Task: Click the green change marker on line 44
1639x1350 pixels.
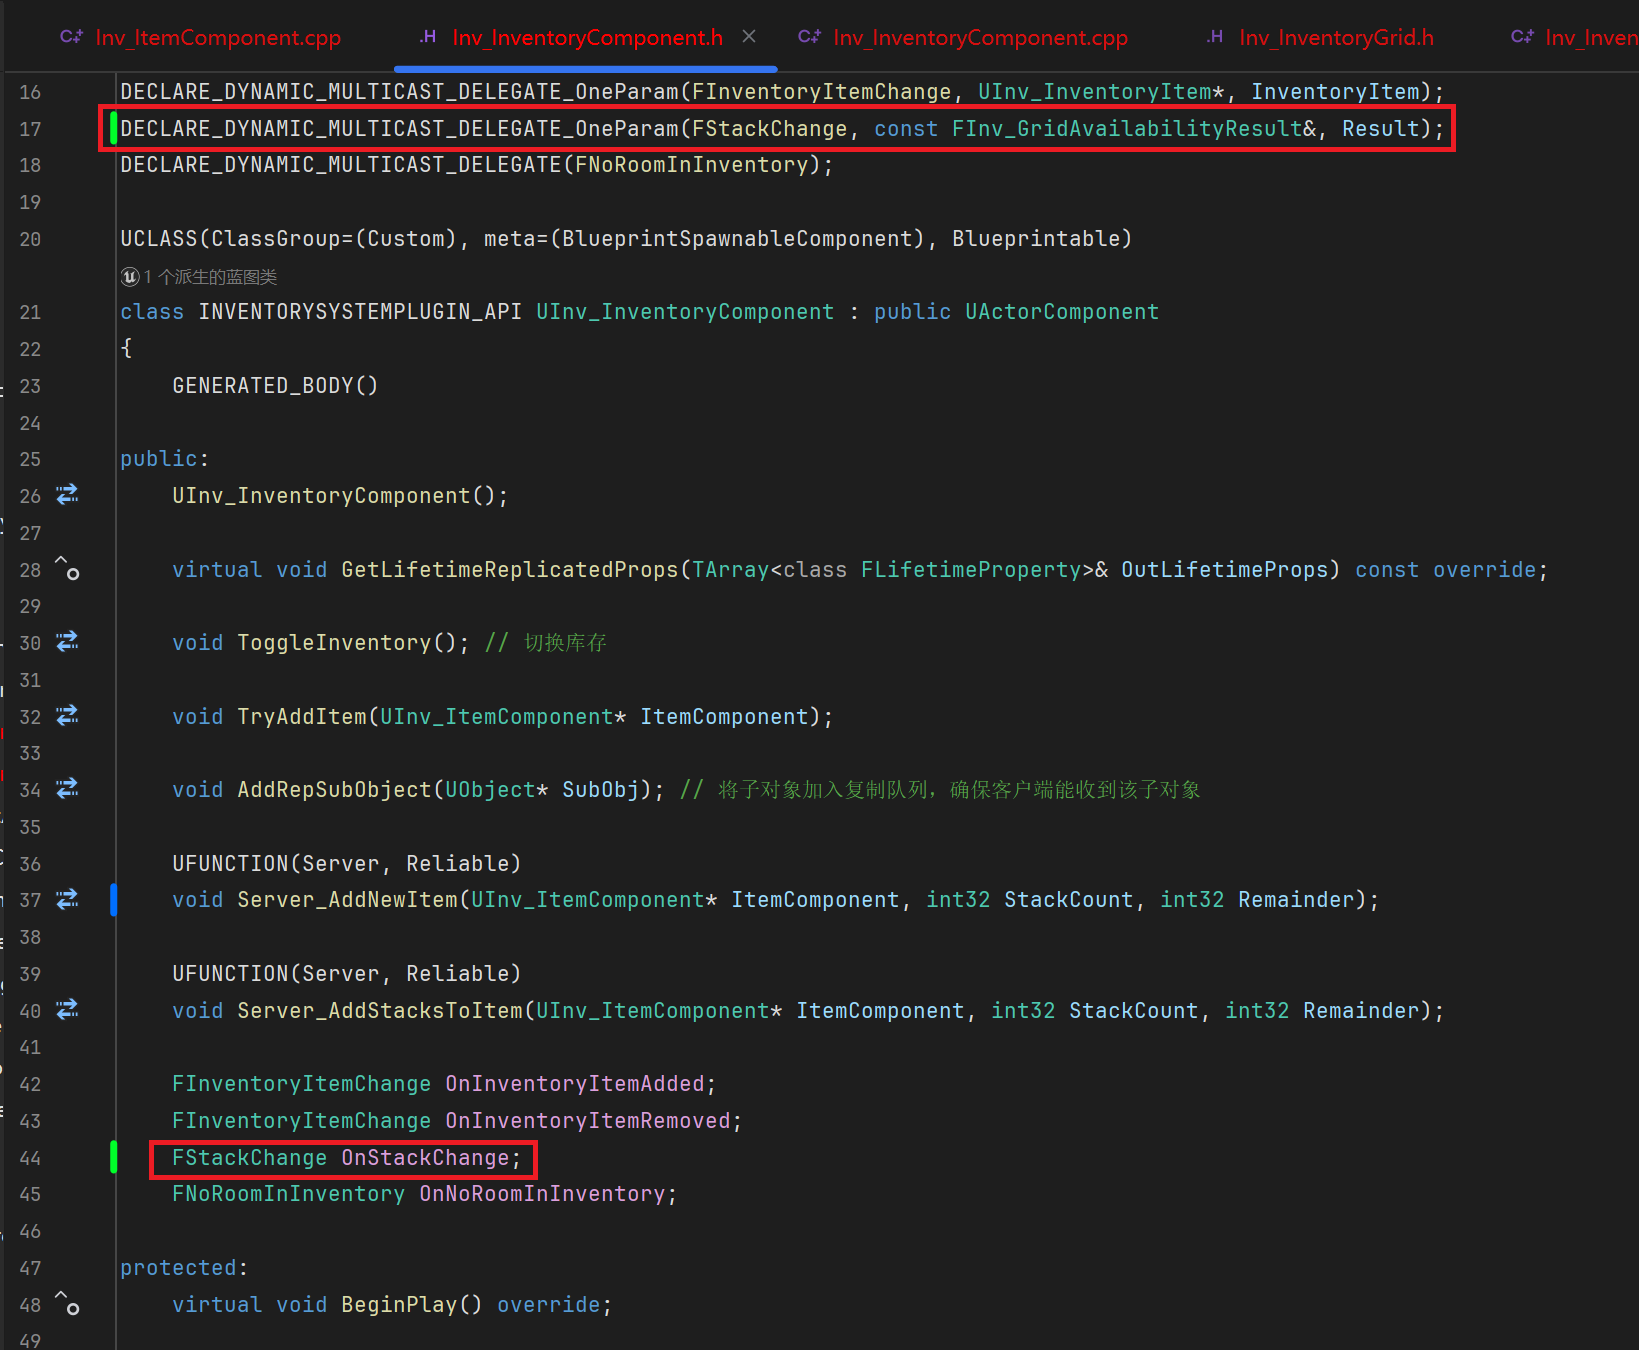Action: [114, 1157]
